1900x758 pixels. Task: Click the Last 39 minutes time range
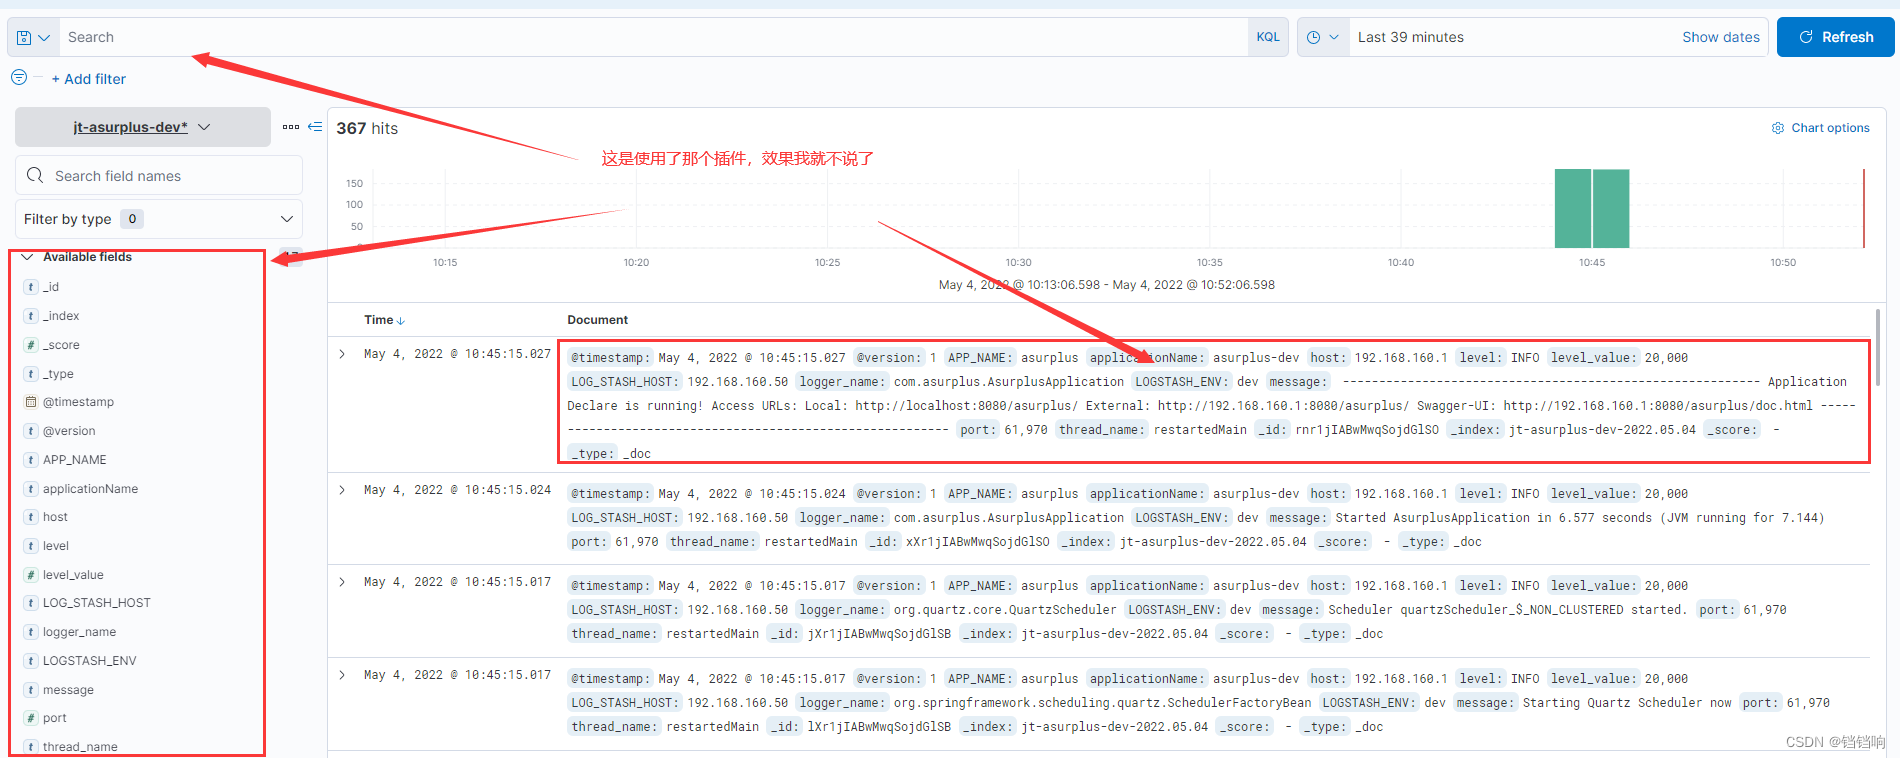(1410, 37)
